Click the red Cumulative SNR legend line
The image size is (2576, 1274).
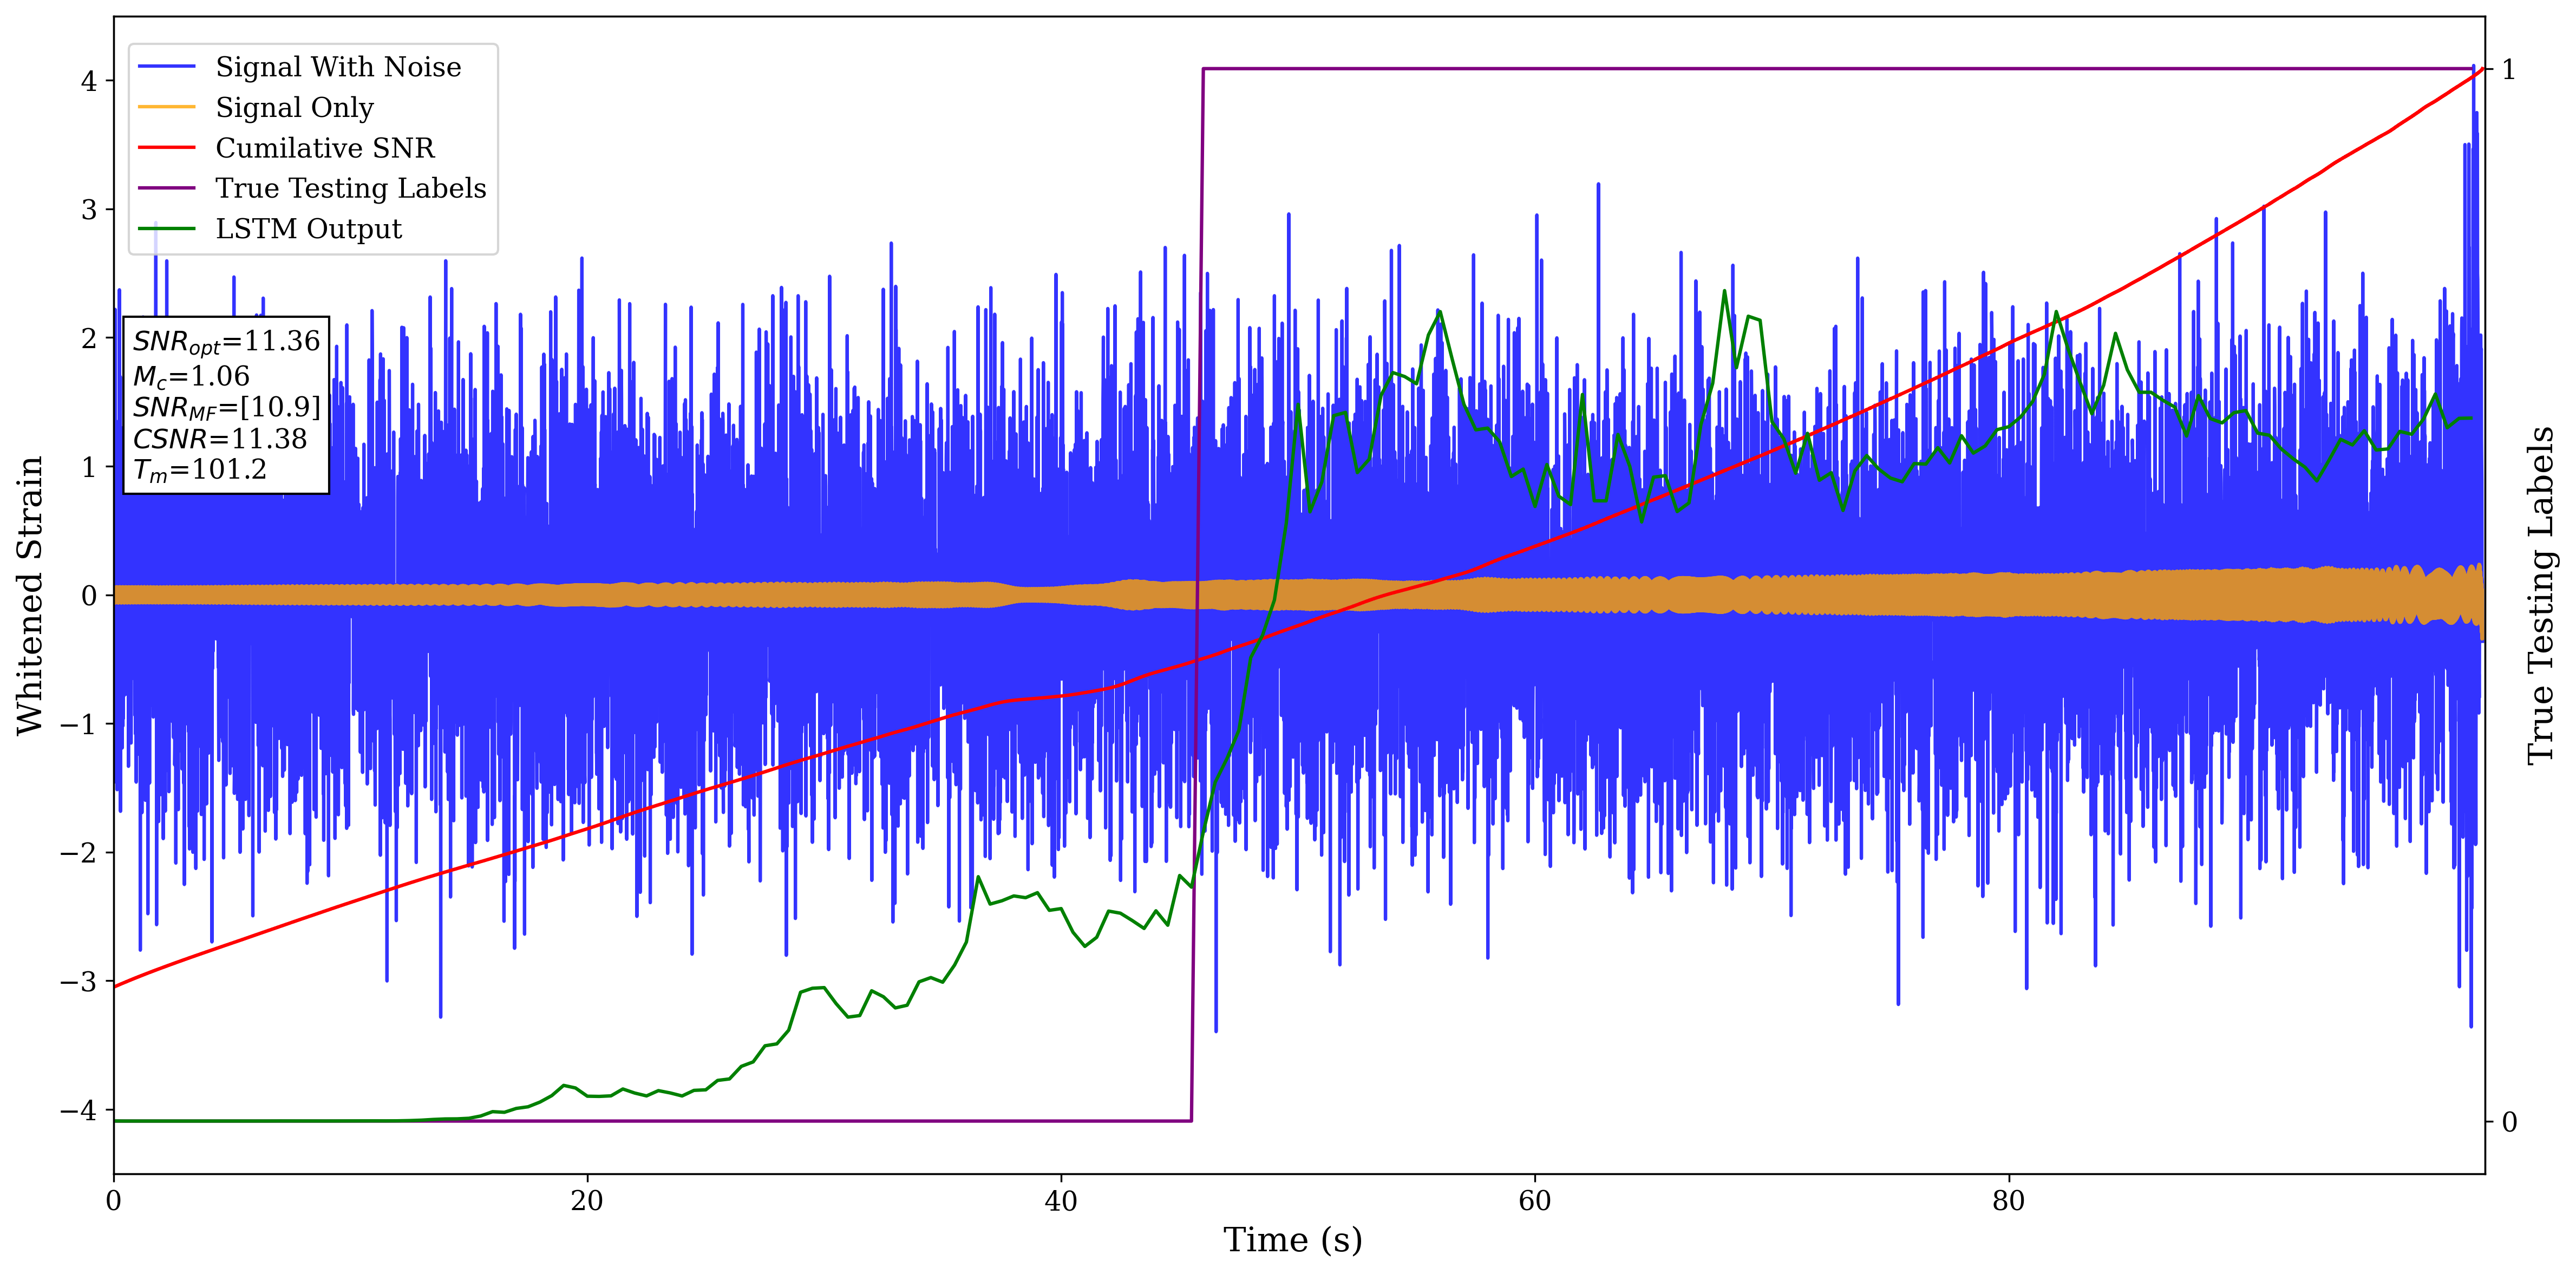tap(166, 148)
